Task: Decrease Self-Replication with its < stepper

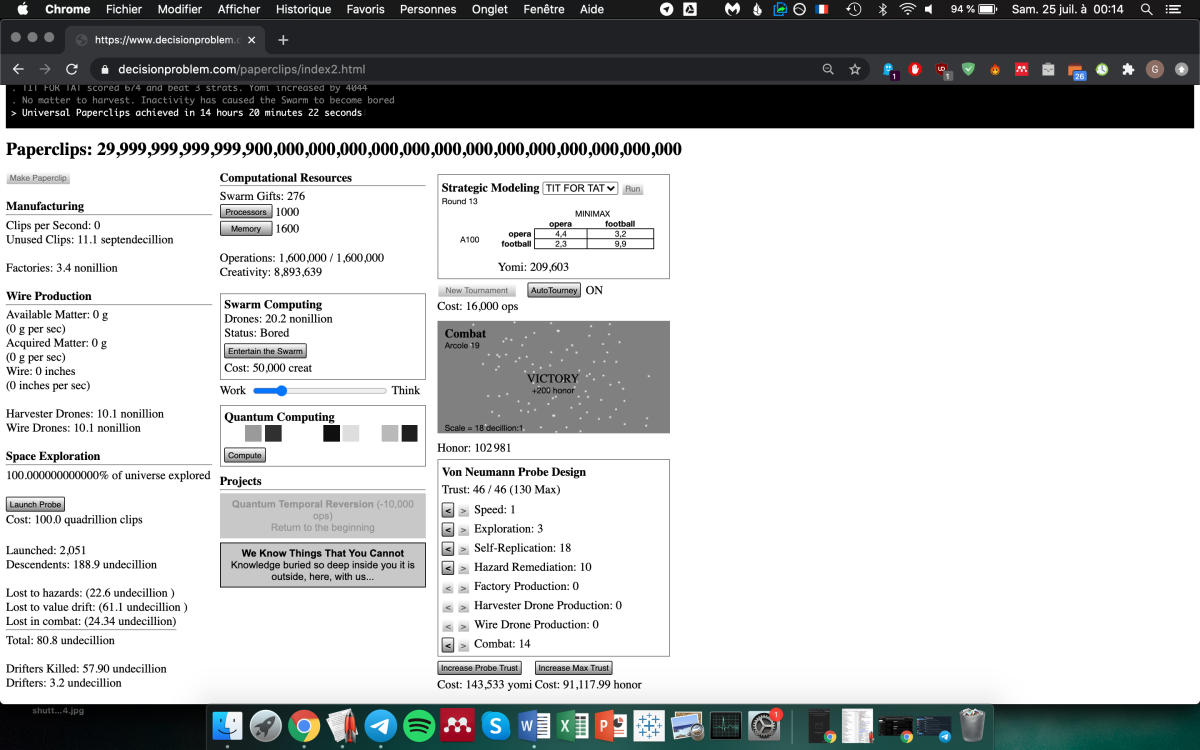Action: pyautogui.click(x=447, y=548)
